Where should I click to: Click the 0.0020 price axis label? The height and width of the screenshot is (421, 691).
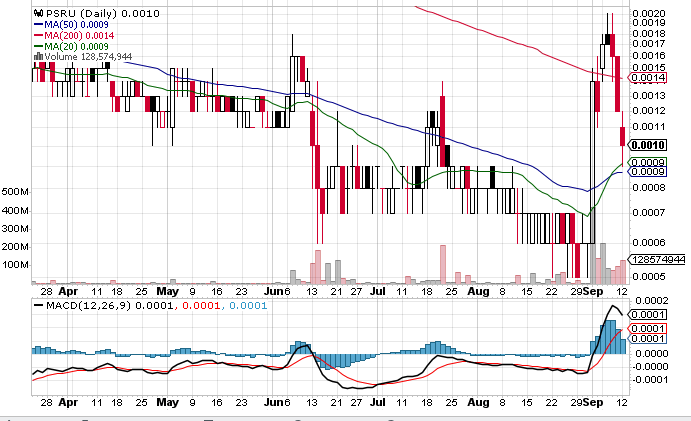(649, 14)
